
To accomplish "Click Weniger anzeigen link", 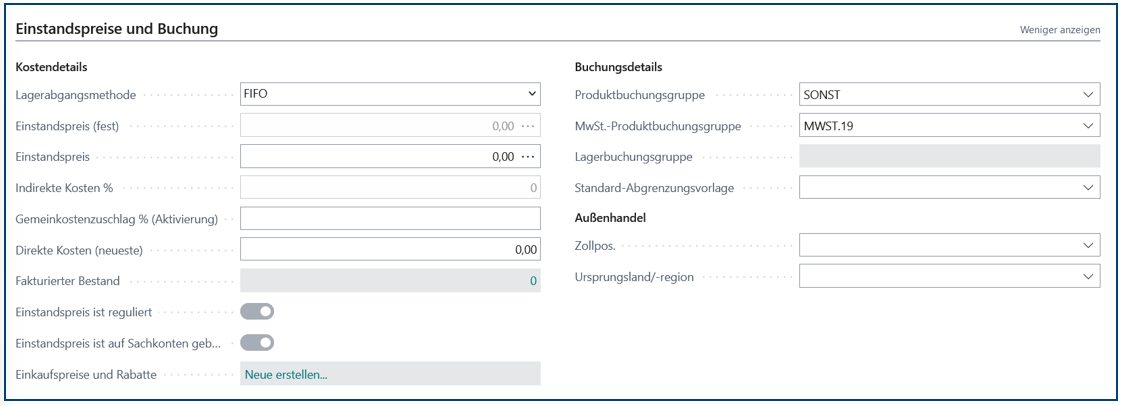I will [x=1060, y=30].
